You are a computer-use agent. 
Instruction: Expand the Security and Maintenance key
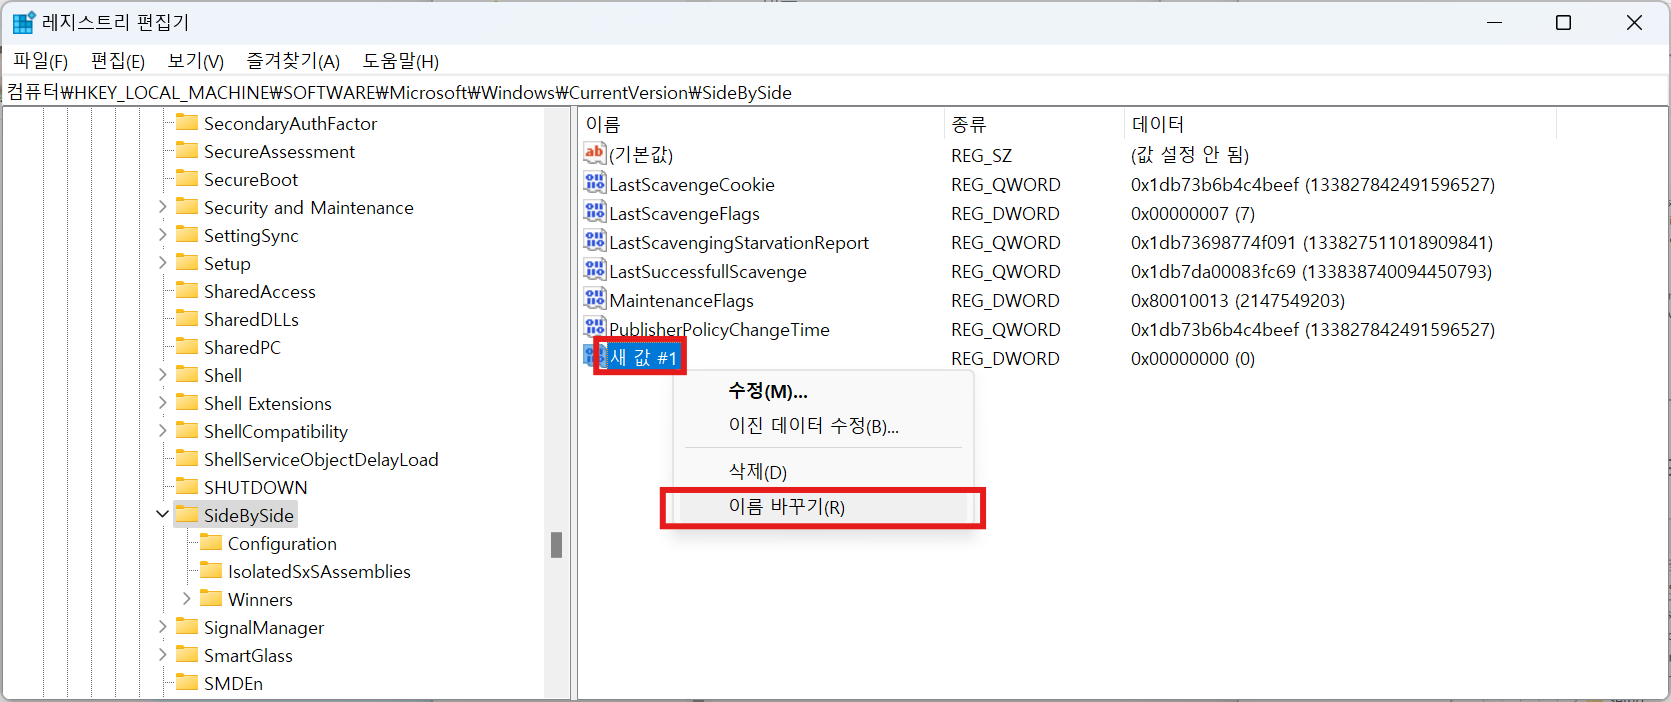point(163,207)
